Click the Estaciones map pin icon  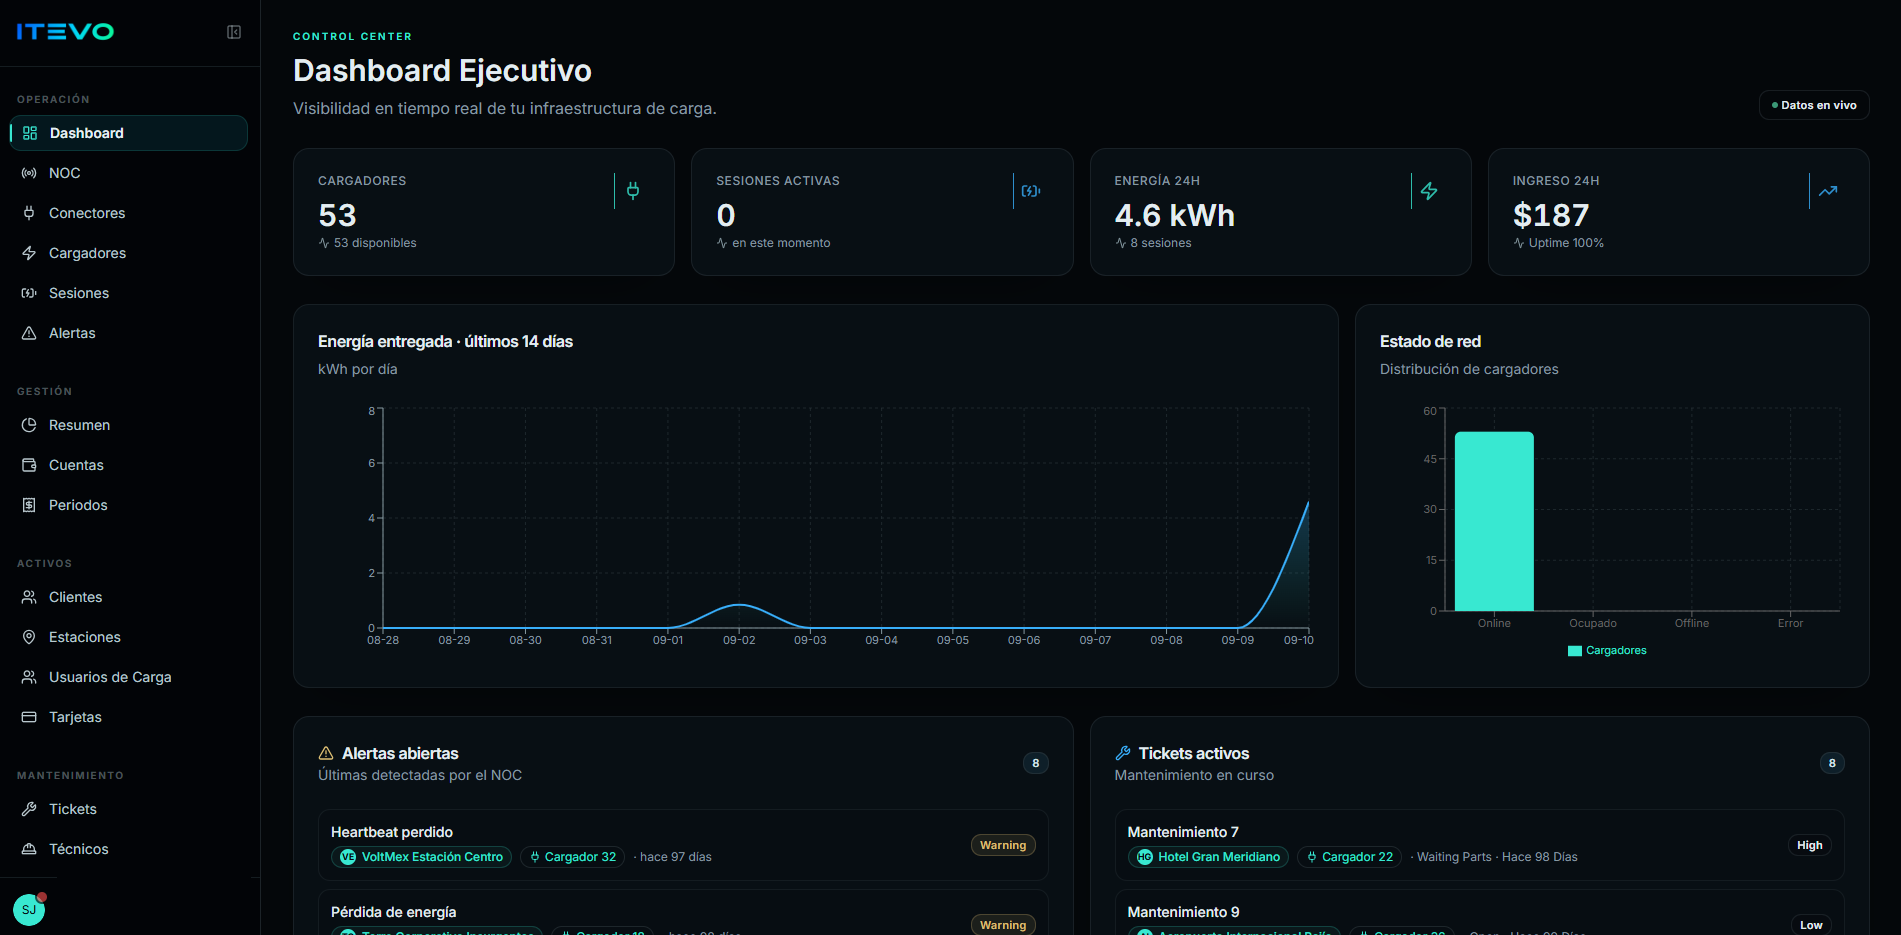click(29, 637)
